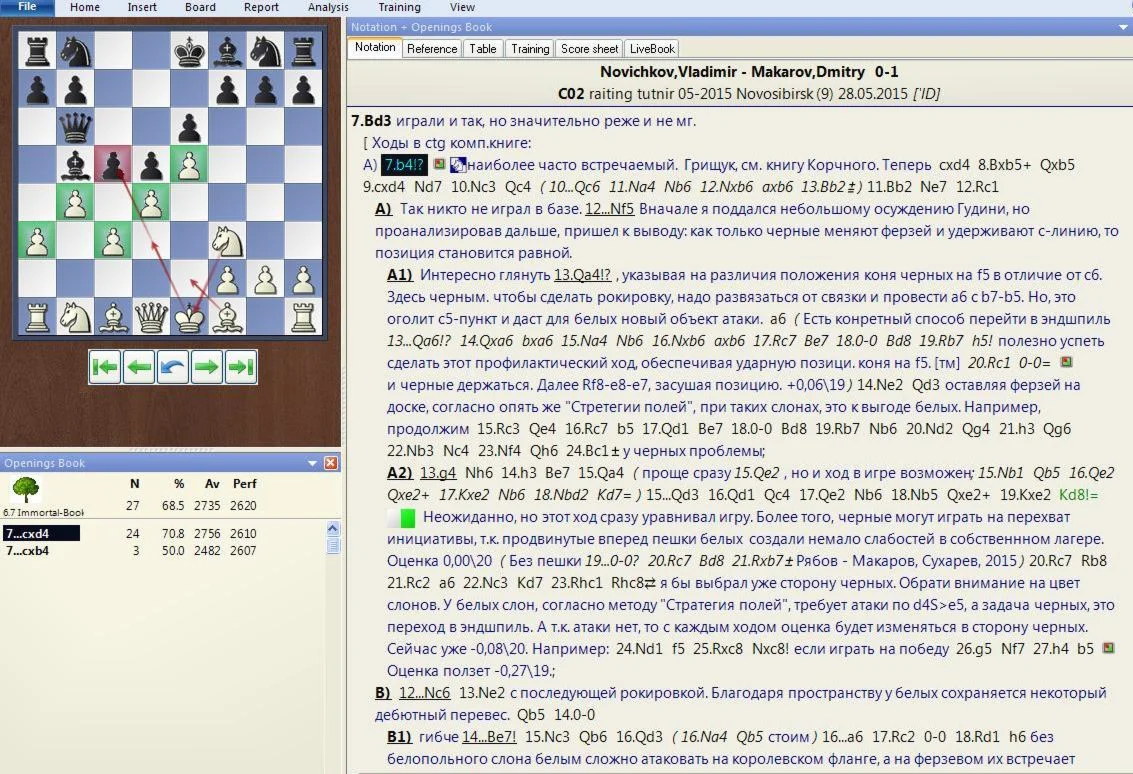Jump to the start of the game
The width and height of the screenshot is (1133, 774).
point(106,367)
